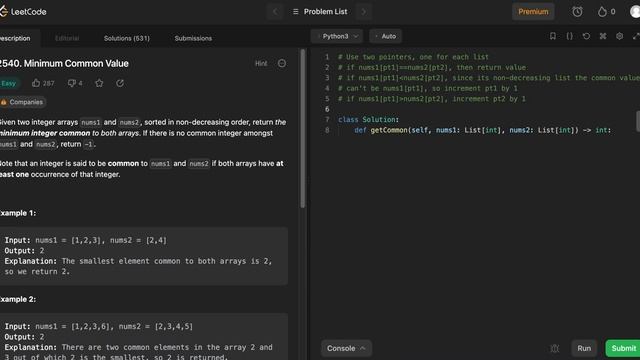
Task: Expand the editor to fullscreen
Action: [x=636, y=36]
